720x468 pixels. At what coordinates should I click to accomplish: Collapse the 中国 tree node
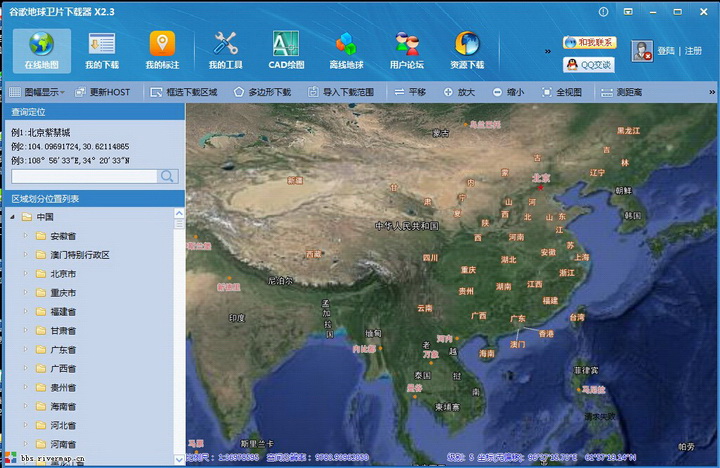pyautogui.click(x=11, y=217)
